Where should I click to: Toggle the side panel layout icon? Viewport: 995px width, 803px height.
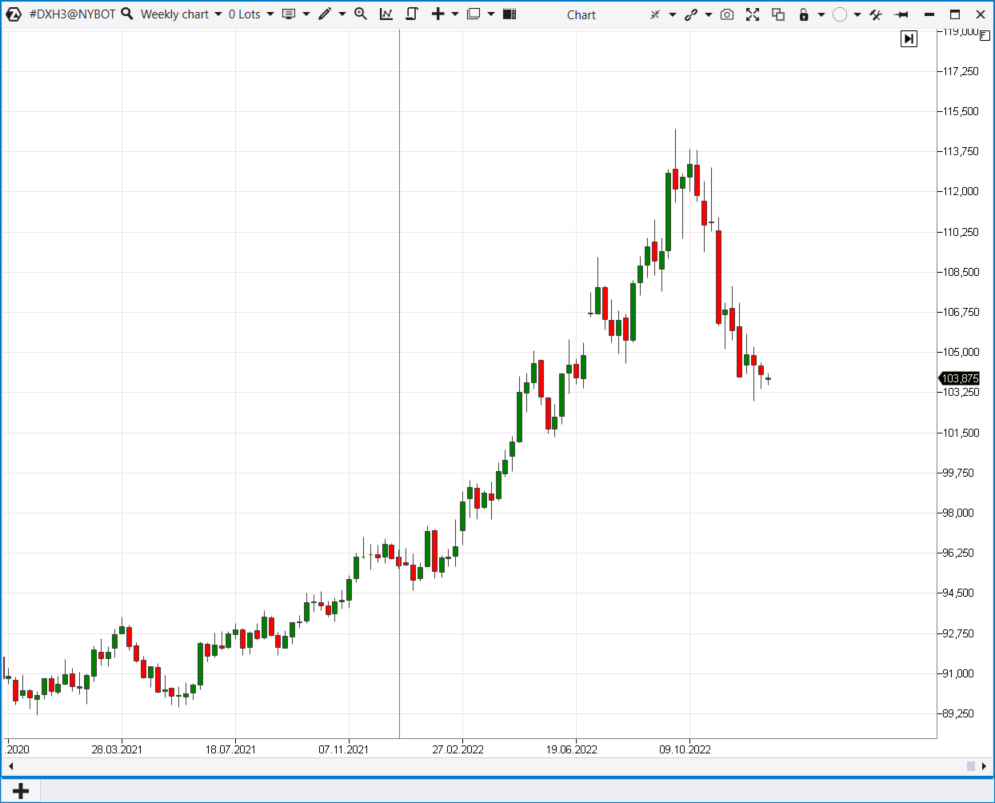point(510,14)
